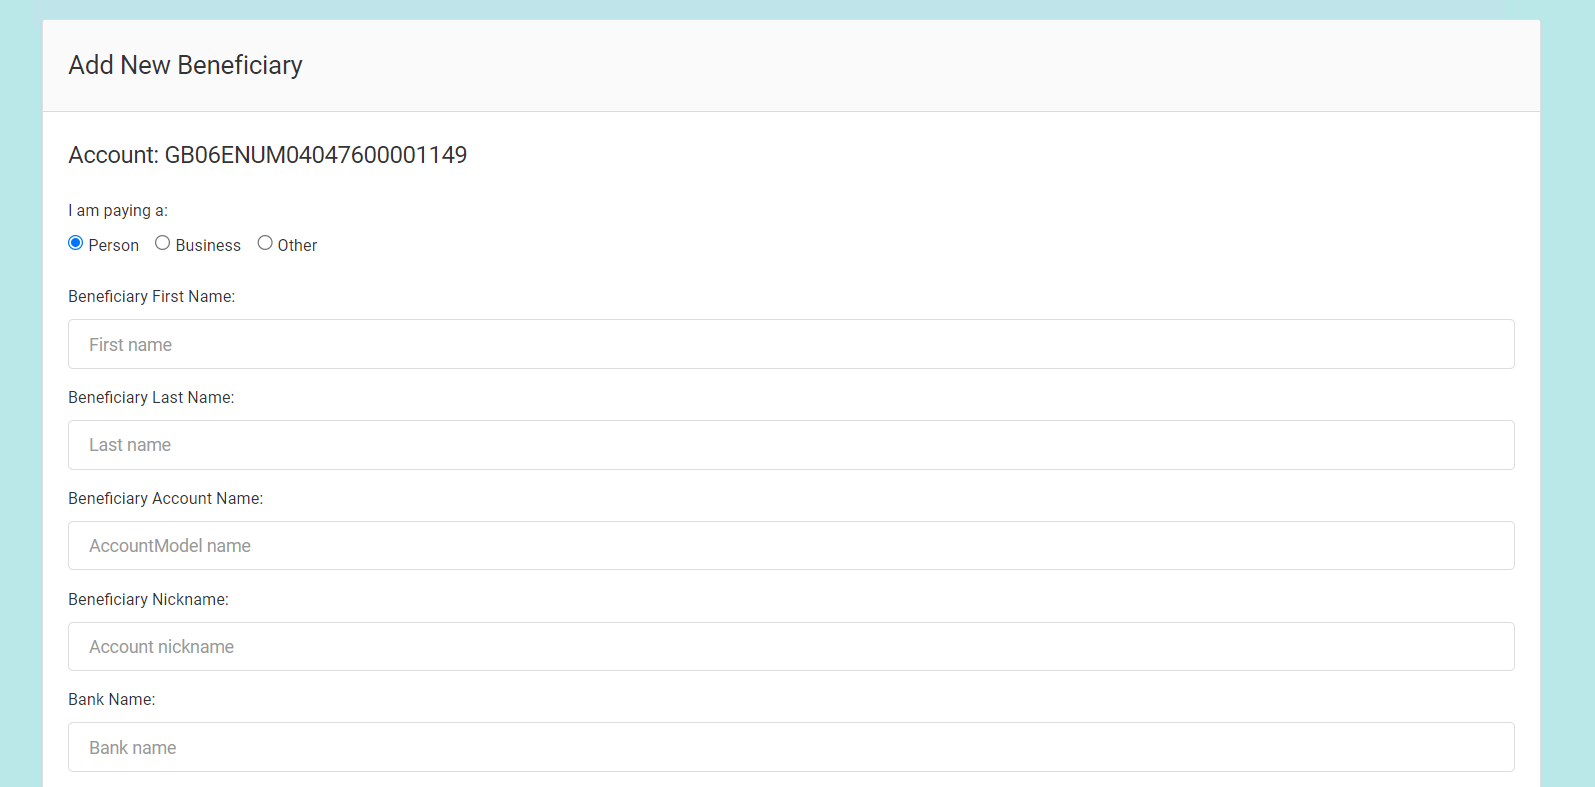Select the Person radio button

76,243
